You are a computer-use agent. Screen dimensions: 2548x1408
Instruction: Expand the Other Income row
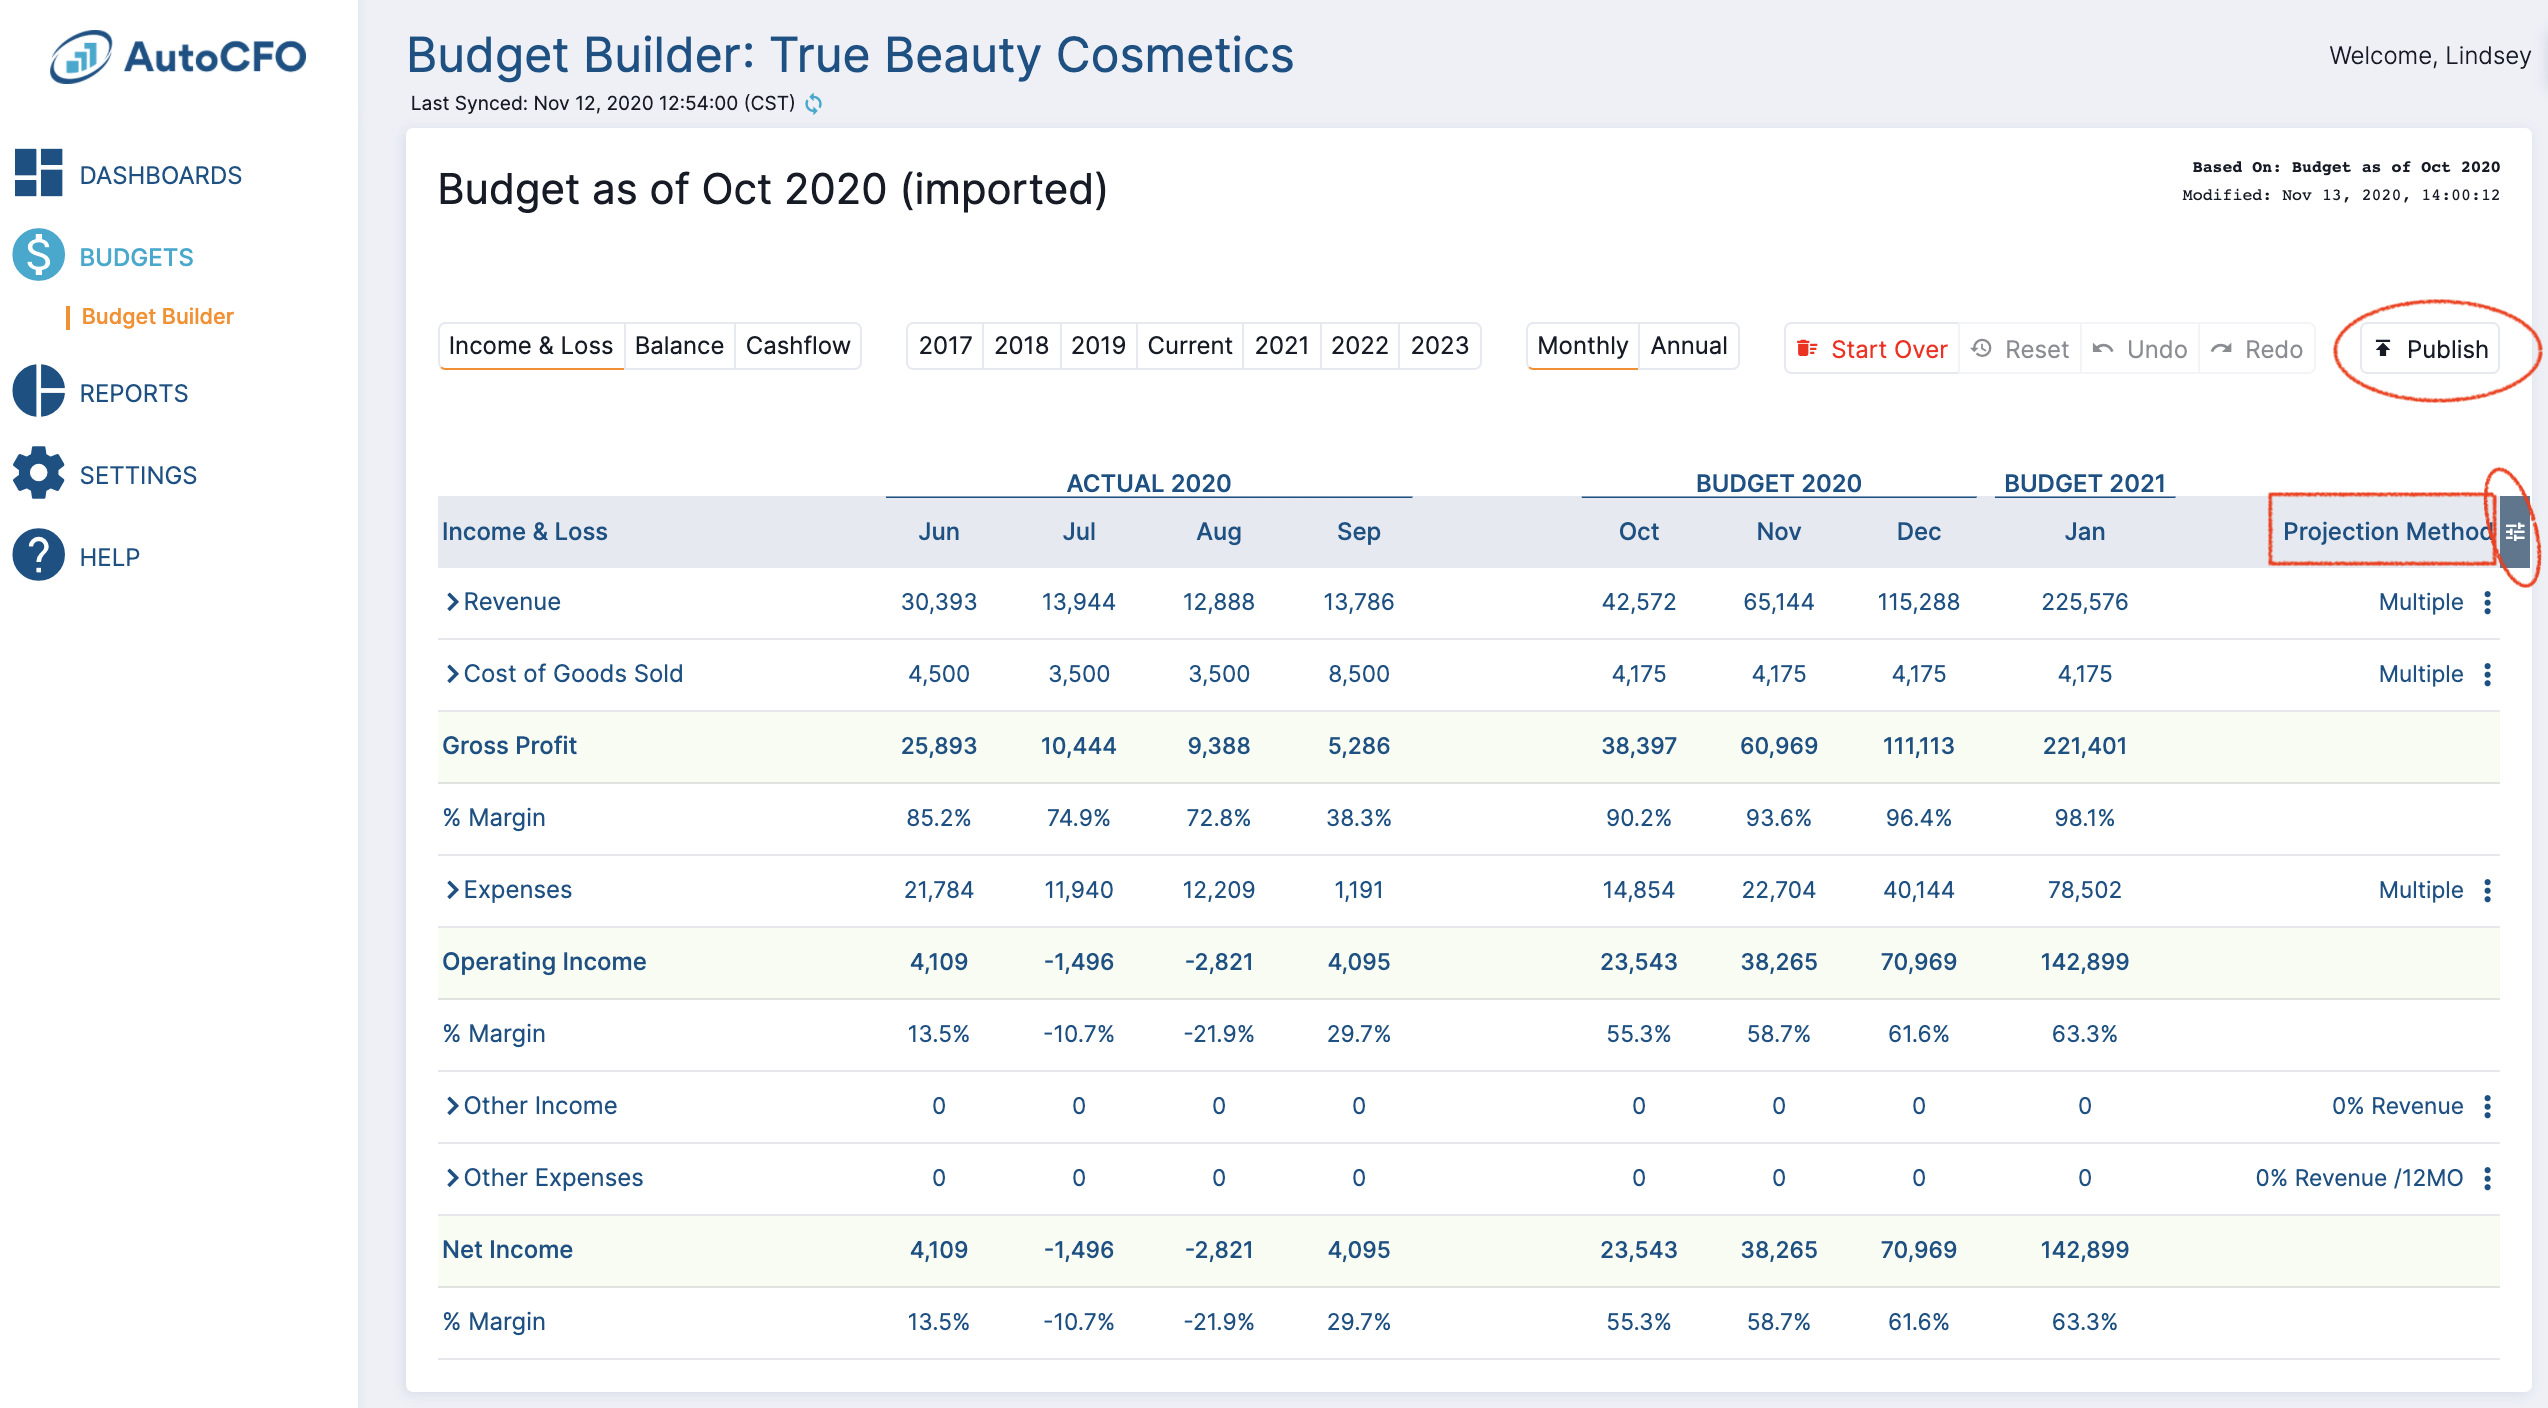point(452,1106)
